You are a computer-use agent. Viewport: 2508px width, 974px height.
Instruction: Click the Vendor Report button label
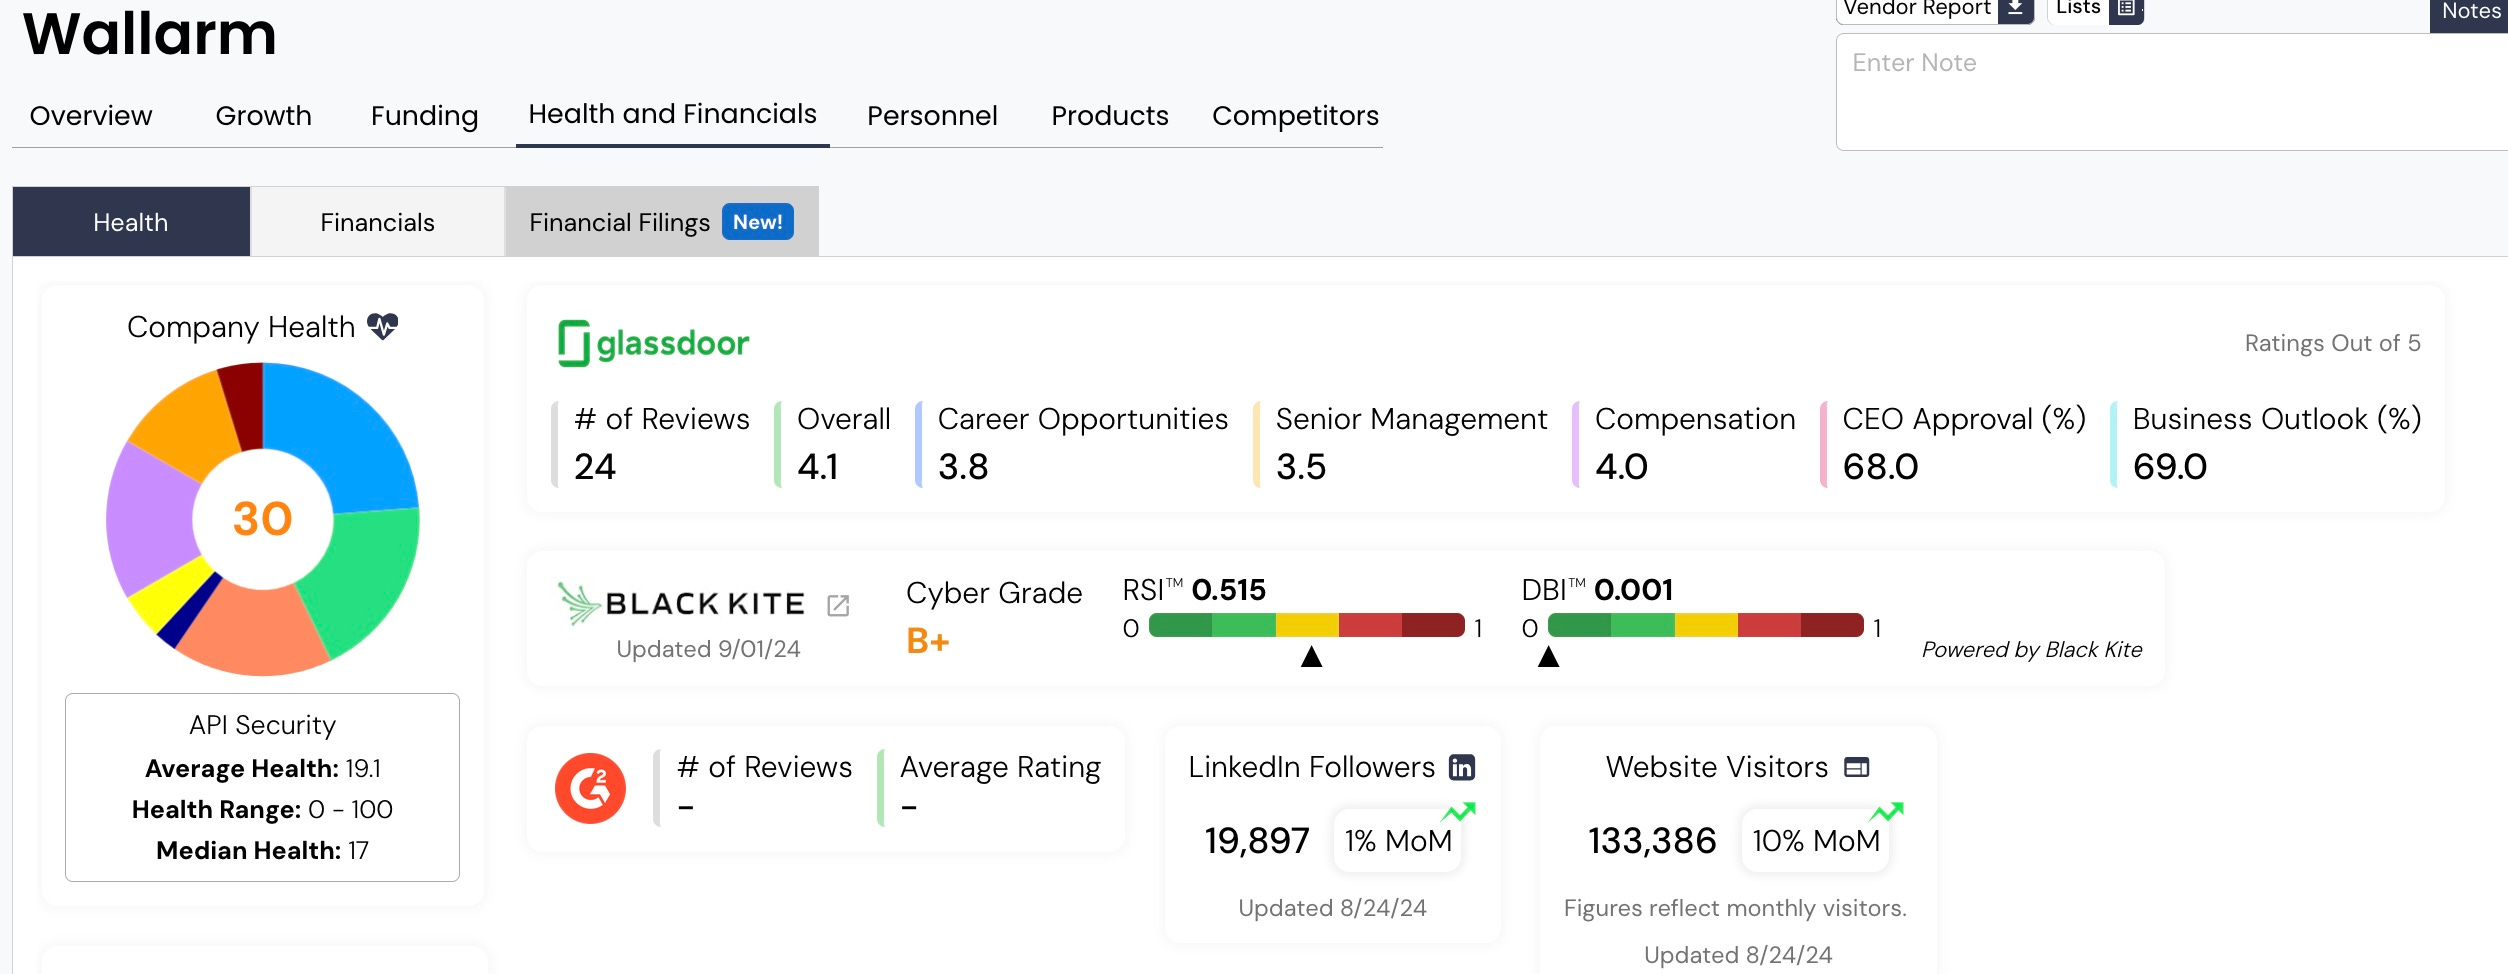click(x=1916, y=8)
